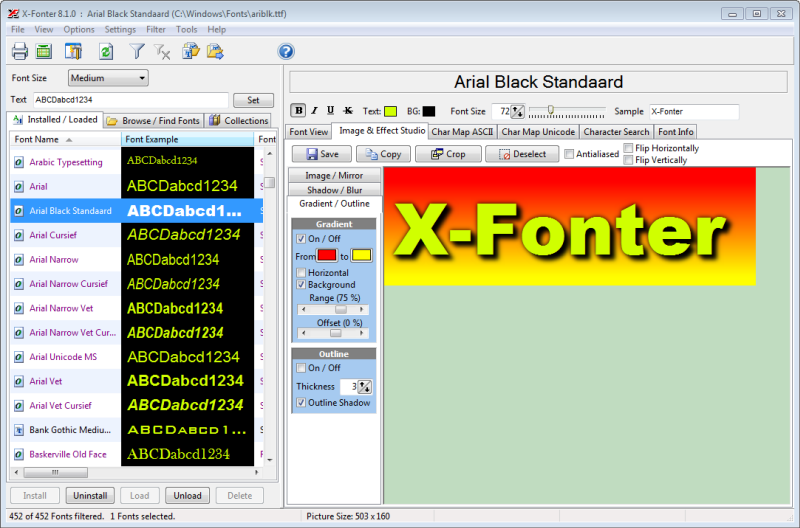
Task: Expand the Image / Mirror section
Action: coord(334,175)
